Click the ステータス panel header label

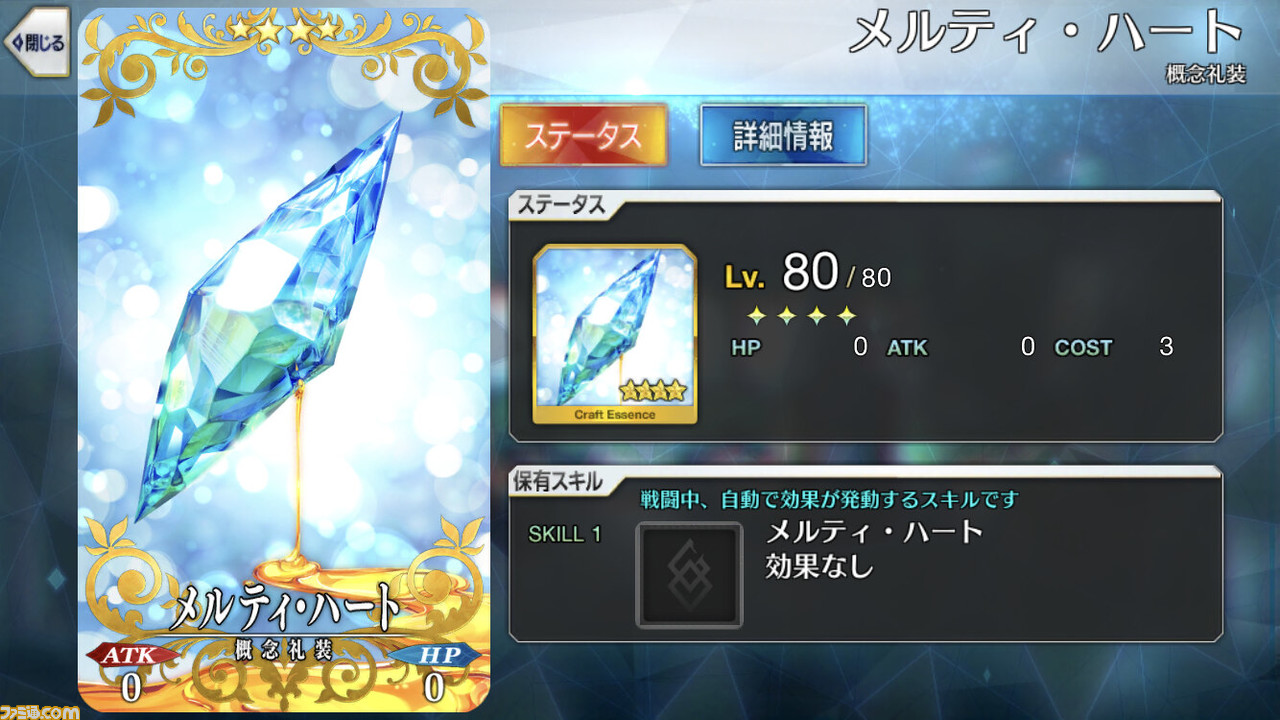coord(561,205)
